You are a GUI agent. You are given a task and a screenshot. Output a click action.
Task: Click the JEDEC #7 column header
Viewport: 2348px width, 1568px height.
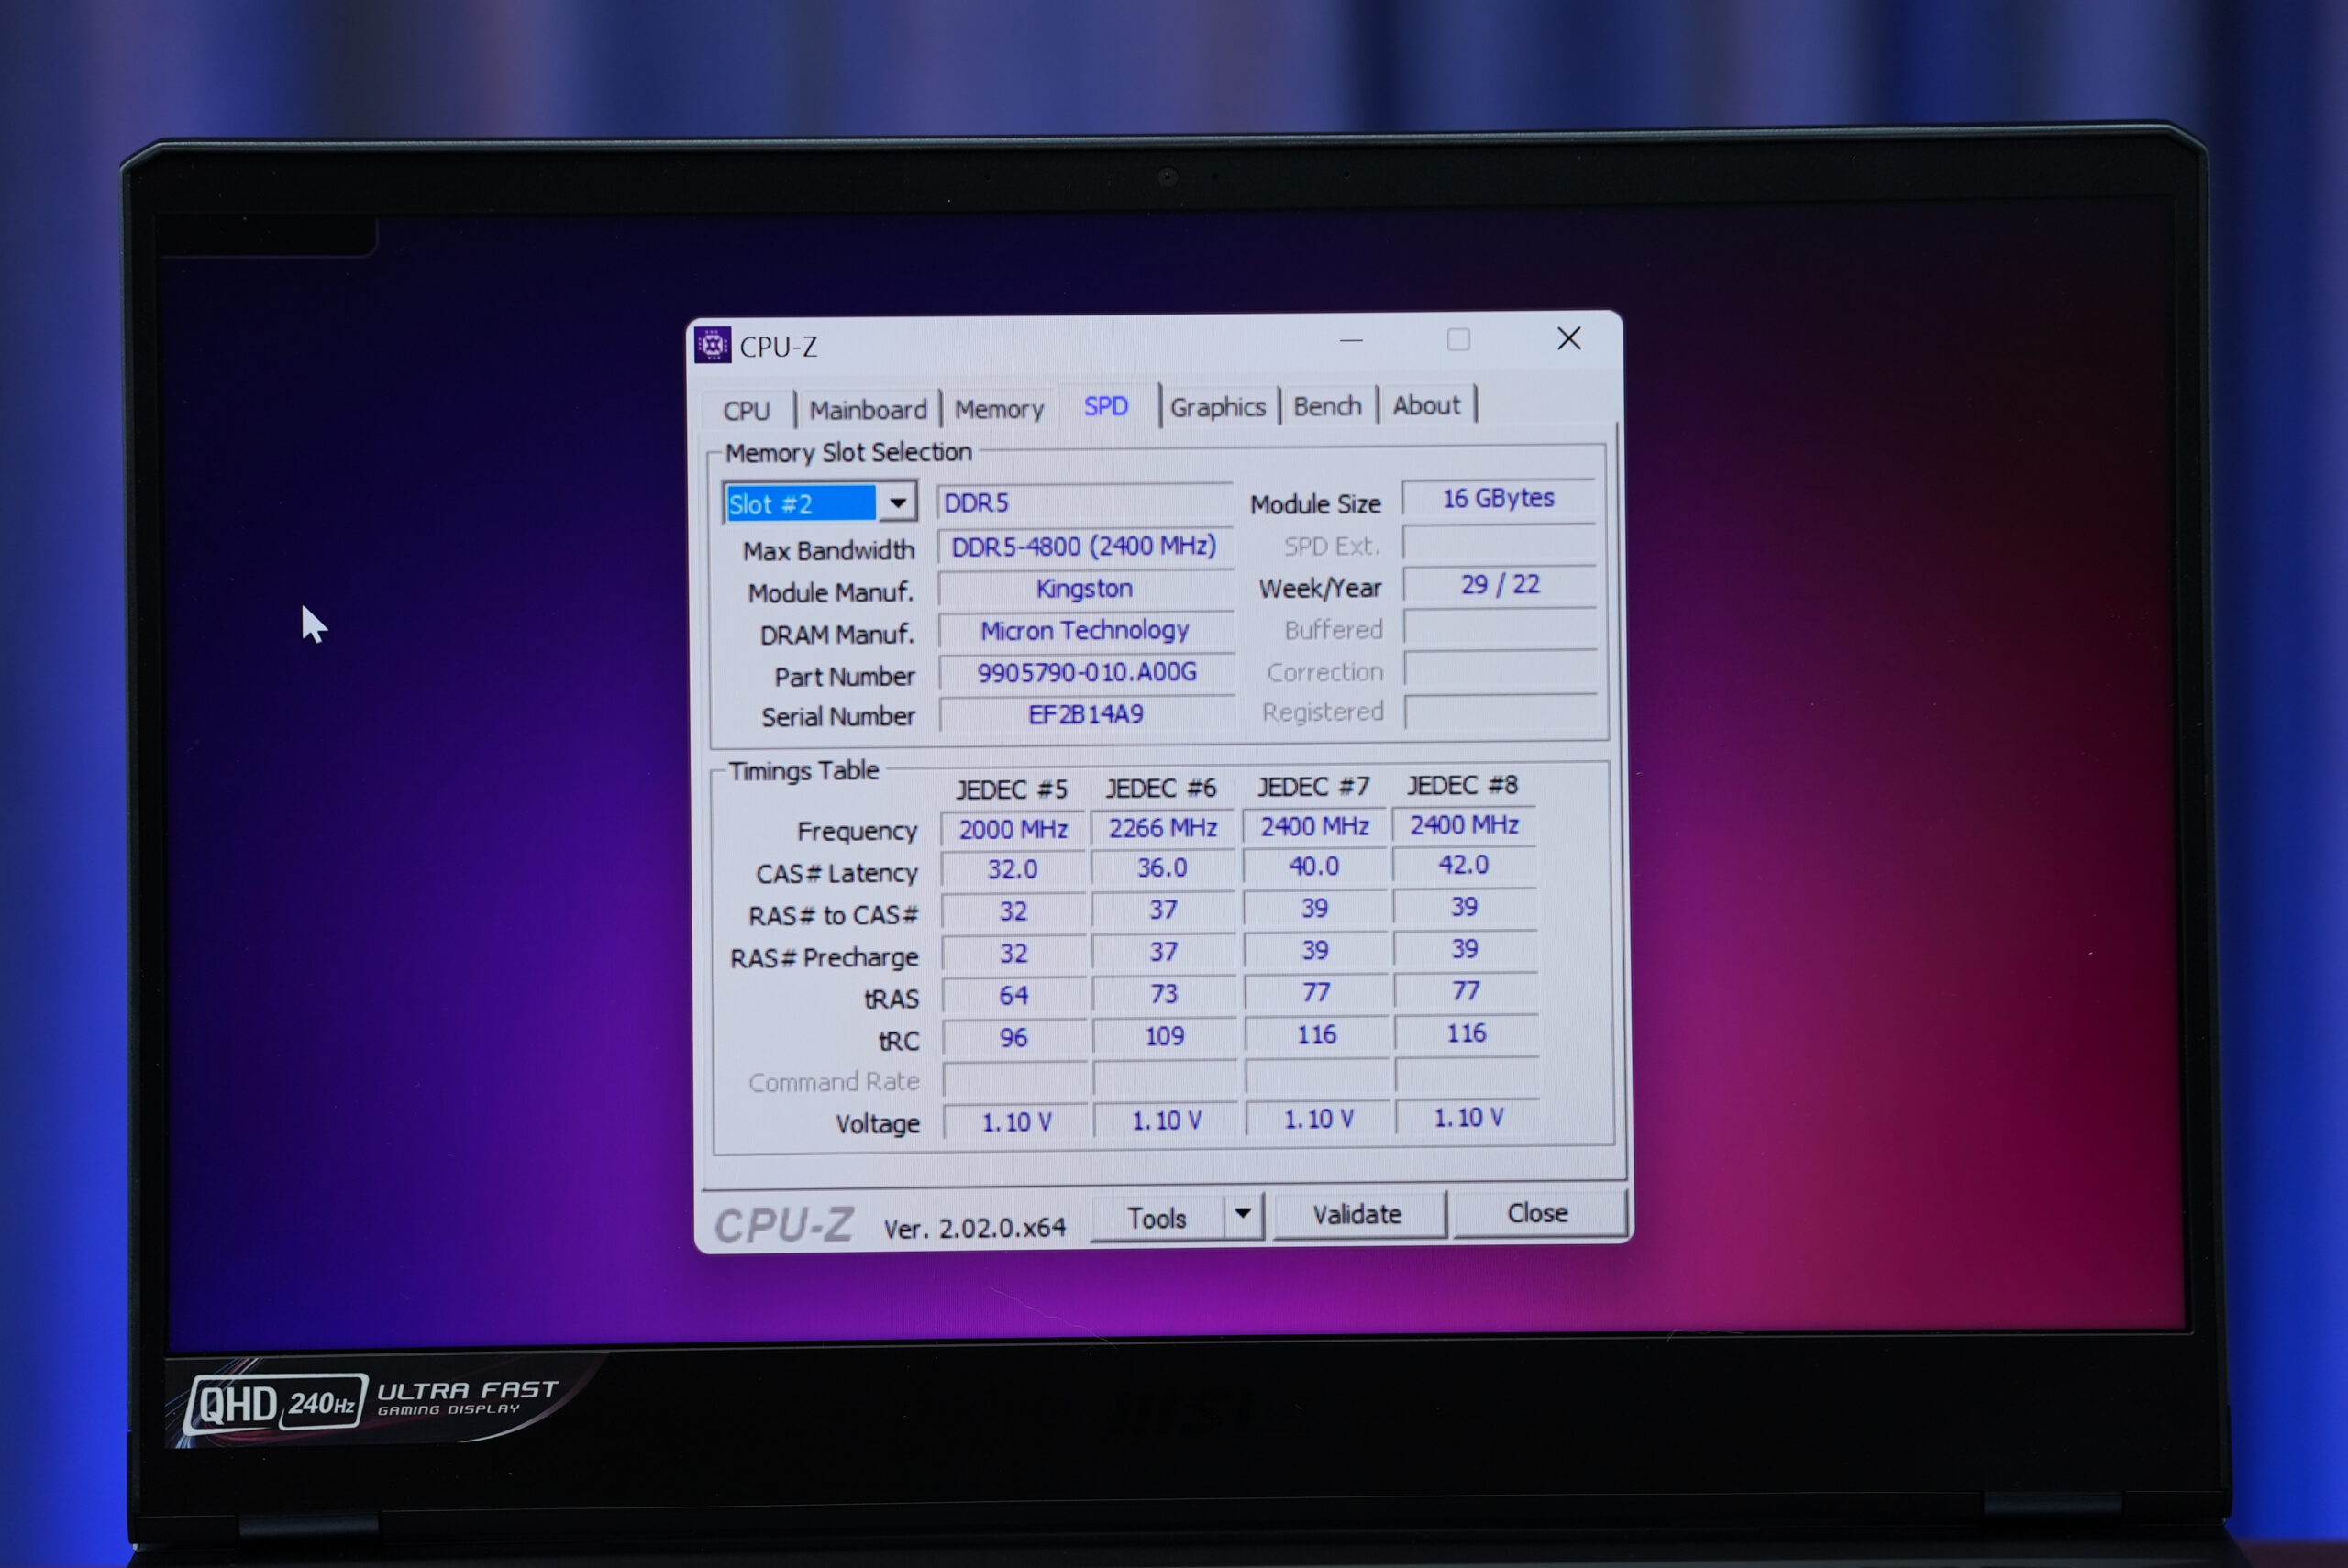pyautogui.click(x=1312, y=786)
